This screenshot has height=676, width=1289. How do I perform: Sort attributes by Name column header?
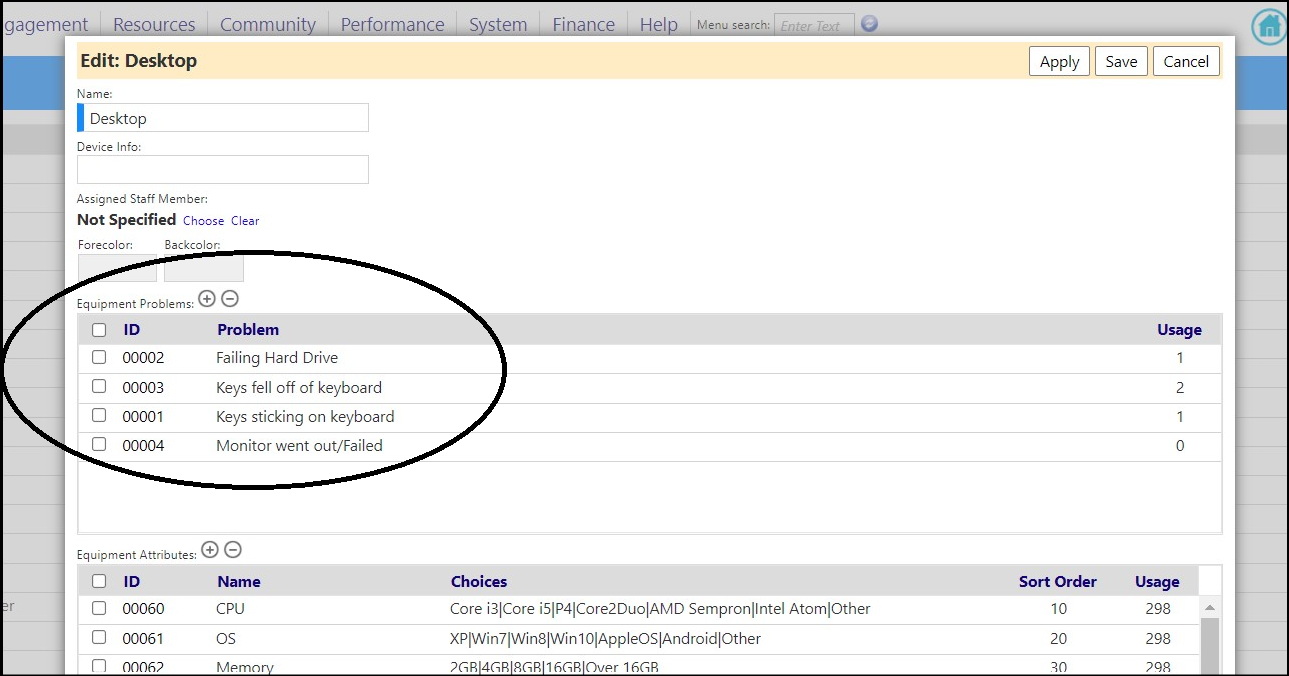(239, 582)
